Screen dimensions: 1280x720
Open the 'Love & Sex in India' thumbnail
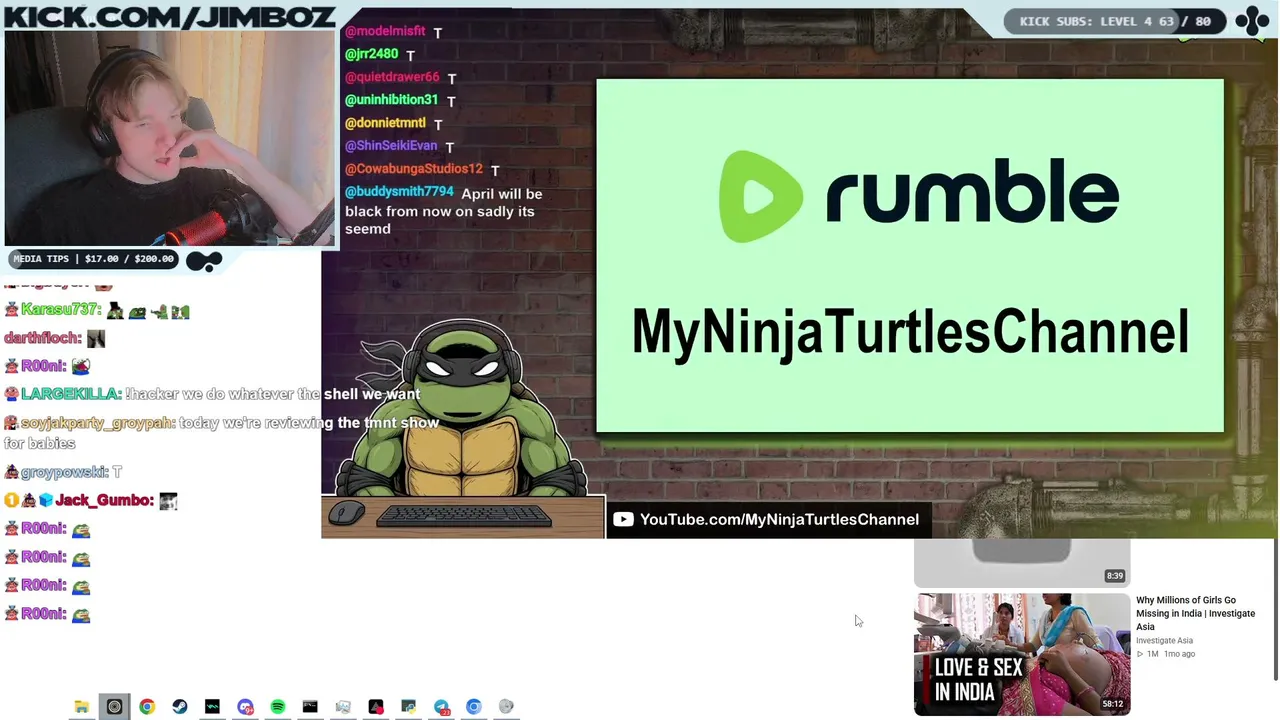[1022, 654]
